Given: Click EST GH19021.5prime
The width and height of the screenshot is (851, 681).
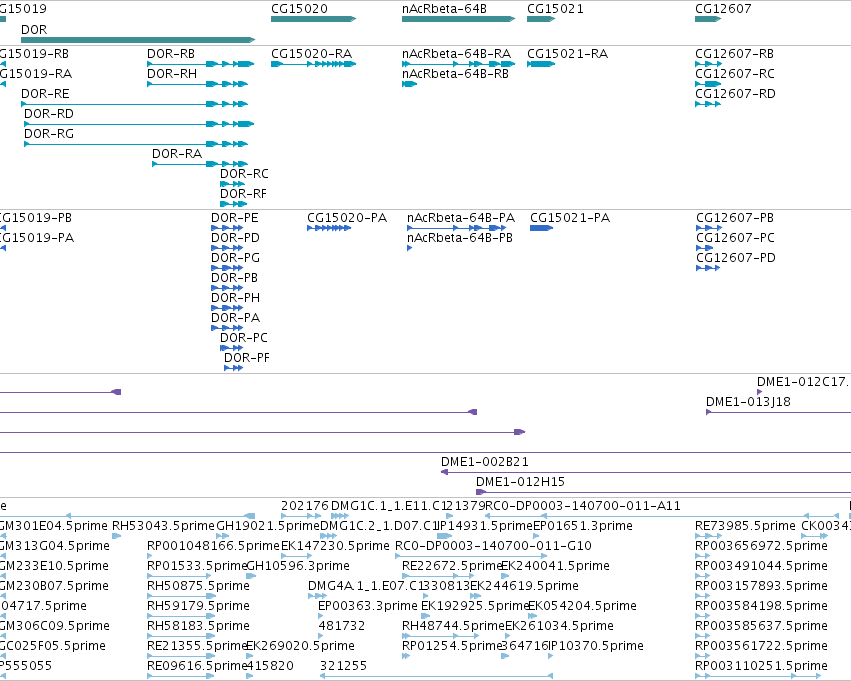Looking at the screenshot, I should click(268, 526).
